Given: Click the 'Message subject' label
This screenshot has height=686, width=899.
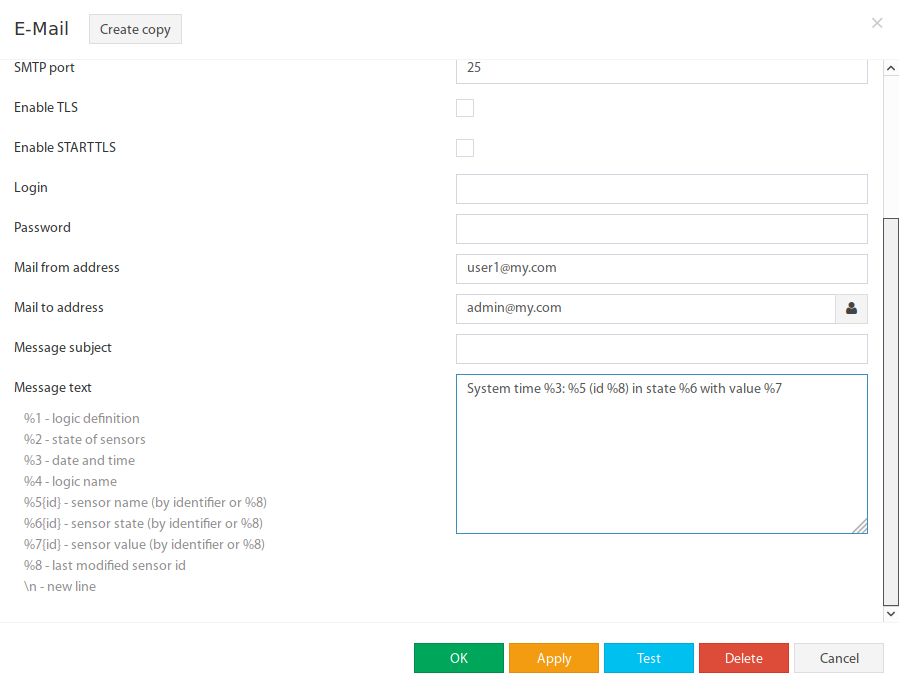Looking at the screenshot, I should (62, 348).
